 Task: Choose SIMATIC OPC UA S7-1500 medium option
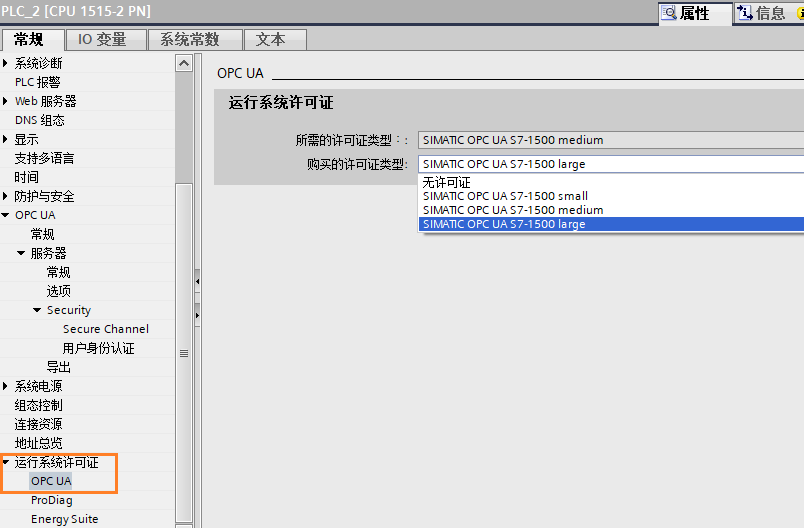pos(611,210)
